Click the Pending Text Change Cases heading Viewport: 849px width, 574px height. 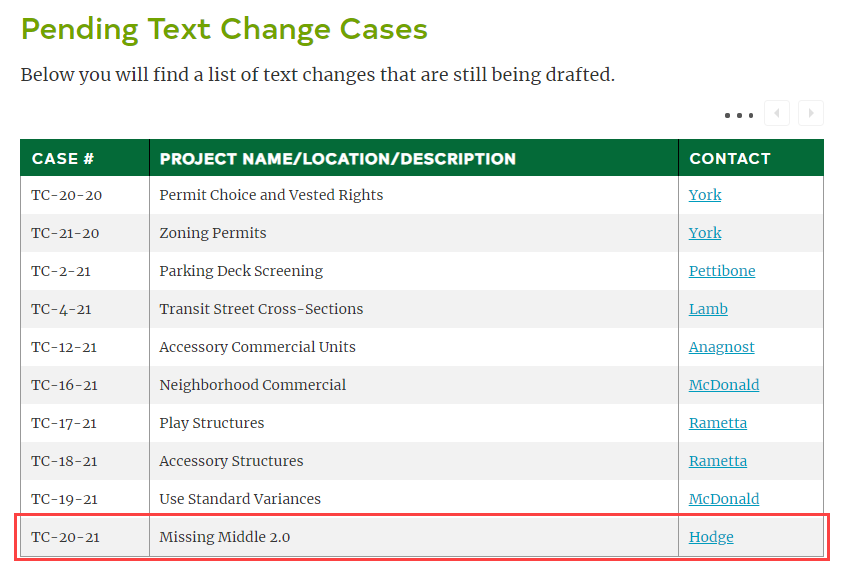point(224,29)
